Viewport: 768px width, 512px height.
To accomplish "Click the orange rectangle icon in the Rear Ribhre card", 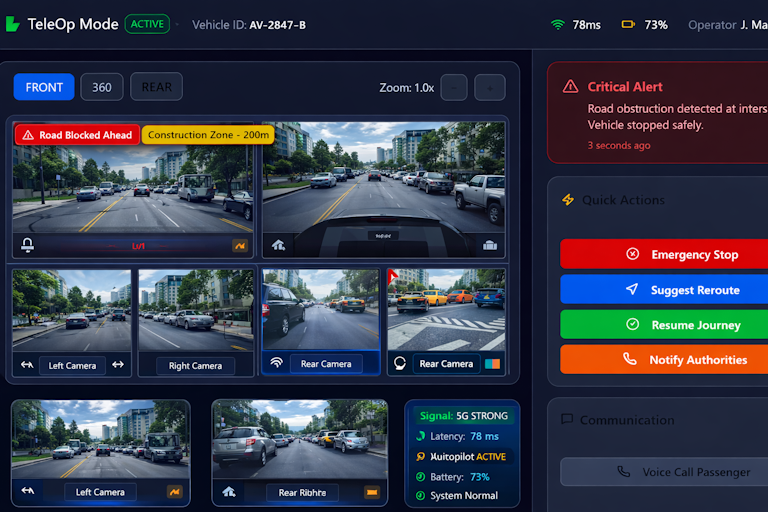I will point(372,492).
